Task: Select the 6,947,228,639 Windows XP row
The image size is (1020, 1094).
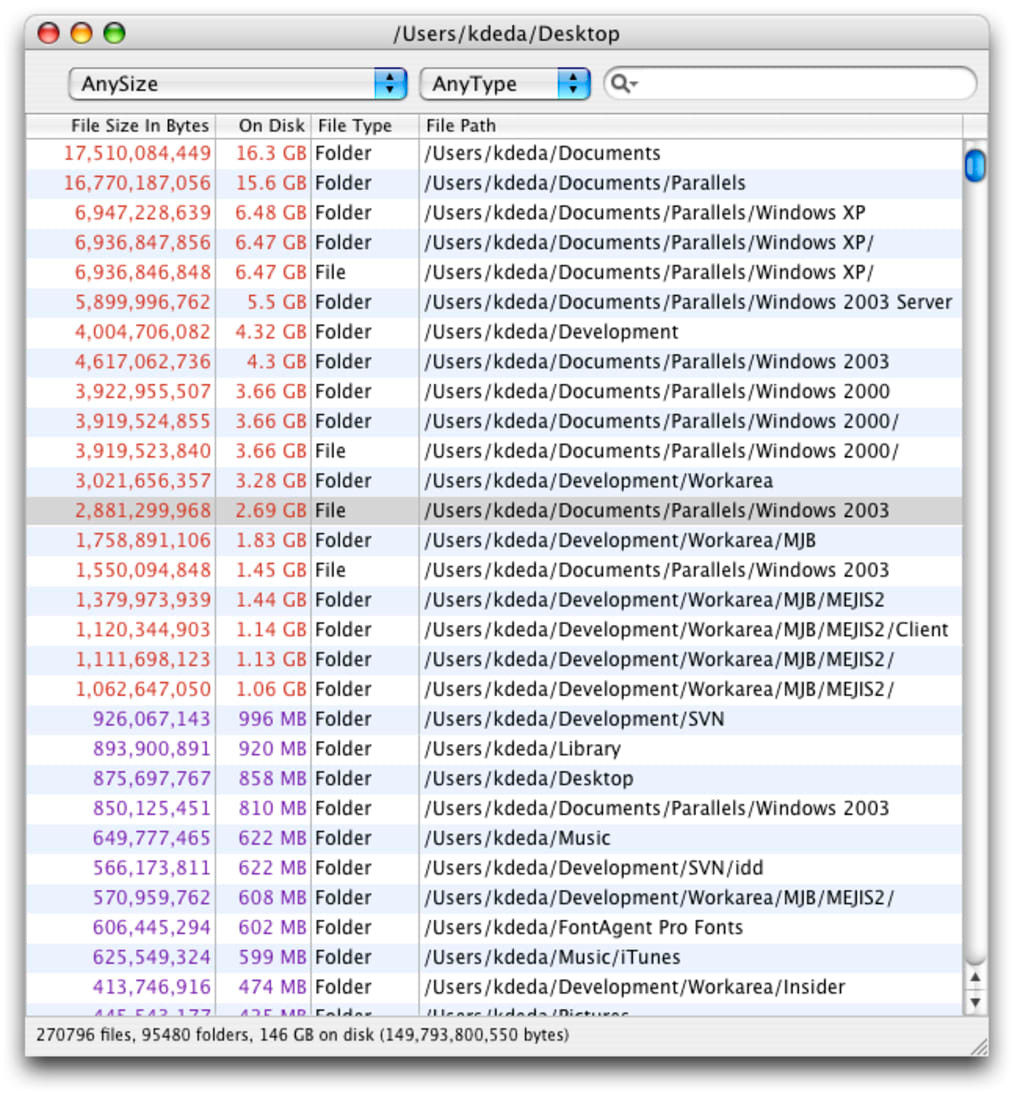Action: click(x=494, y=213)
